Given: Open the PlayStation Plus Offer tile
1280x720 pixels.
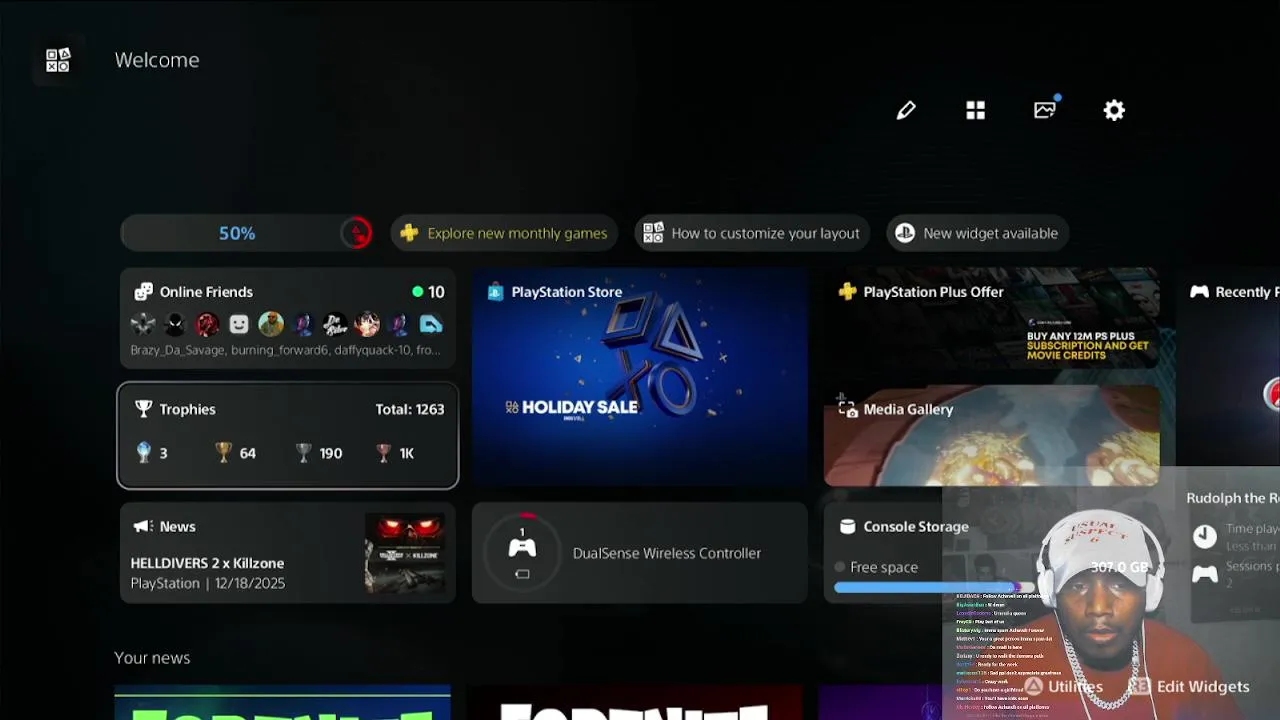Looking at the screenshot, I should pos(992,319).
